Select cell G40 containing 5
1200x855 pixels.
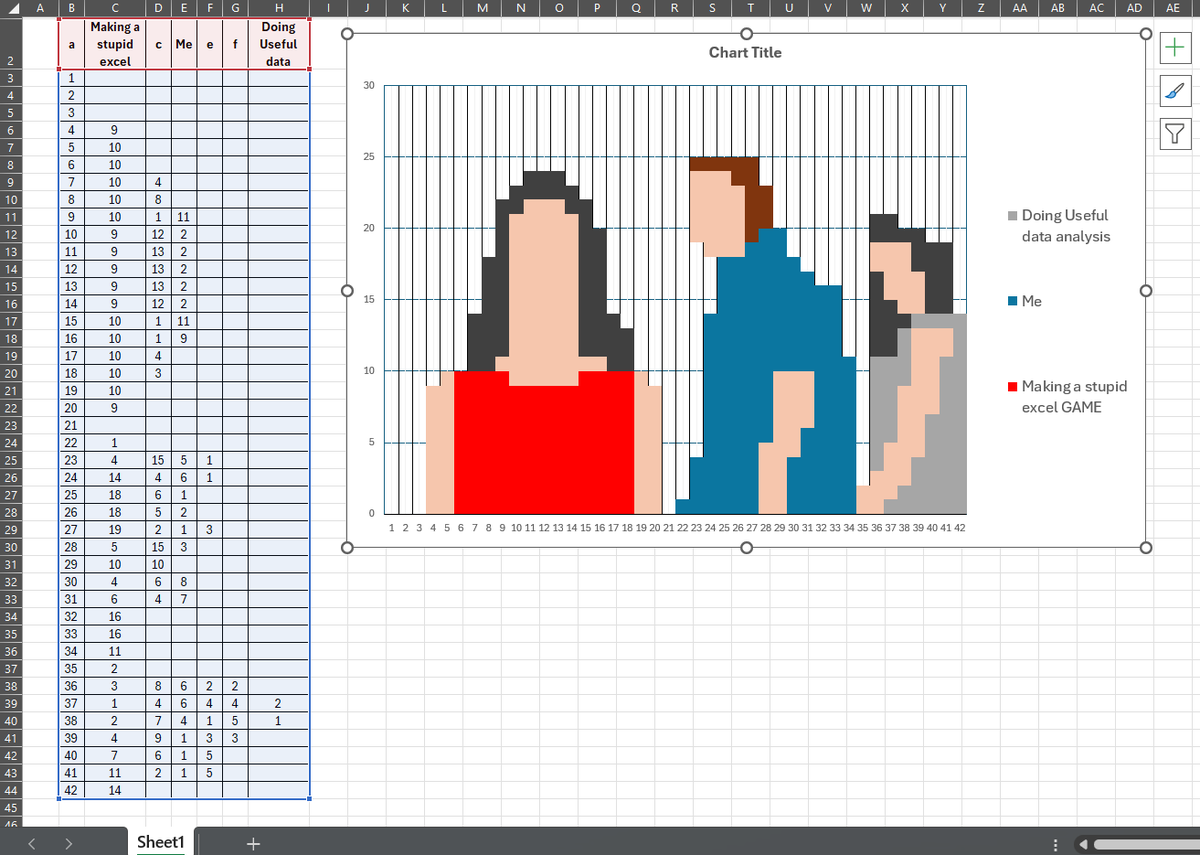tap(234, 720)
